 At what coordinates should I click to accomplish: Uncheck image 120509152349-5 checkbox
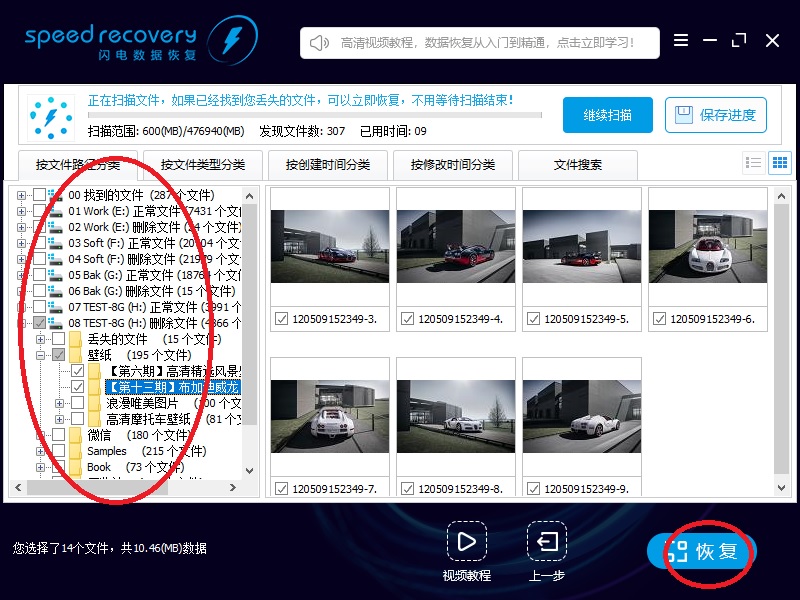(533, 319)
